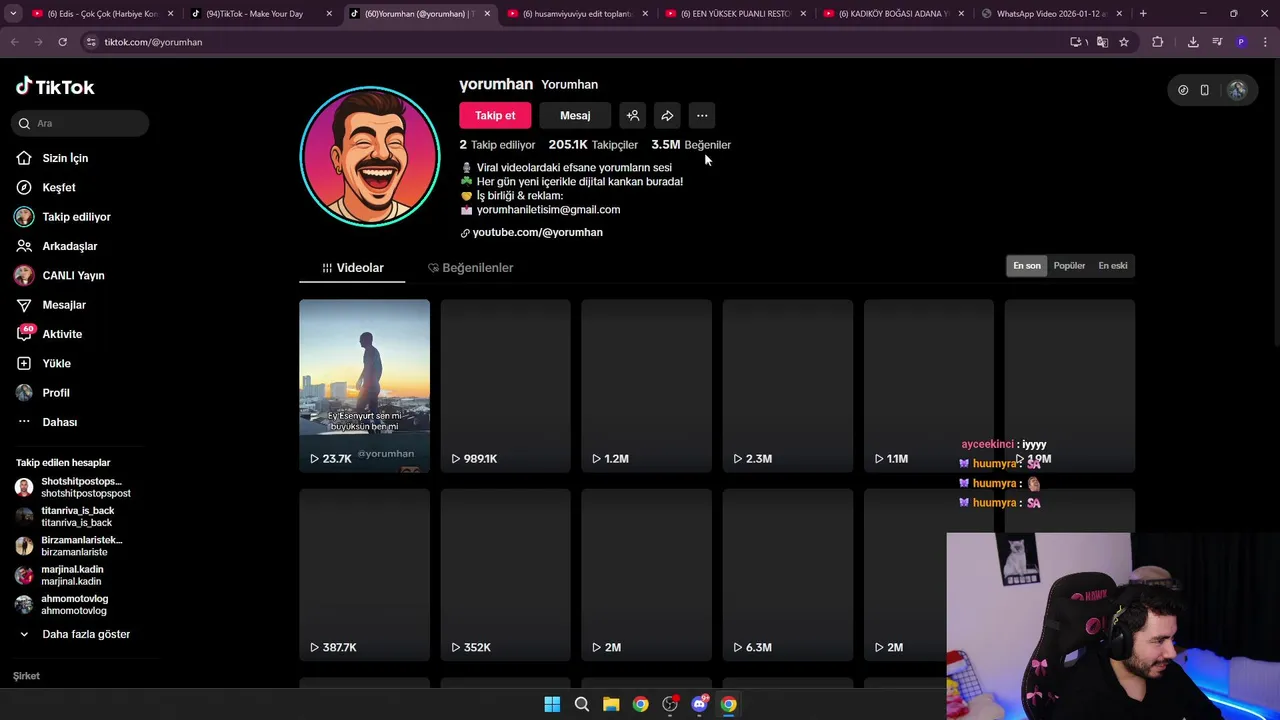Click the share profile arrow icon
This screenshot has height=720, width=1280.
667,115
